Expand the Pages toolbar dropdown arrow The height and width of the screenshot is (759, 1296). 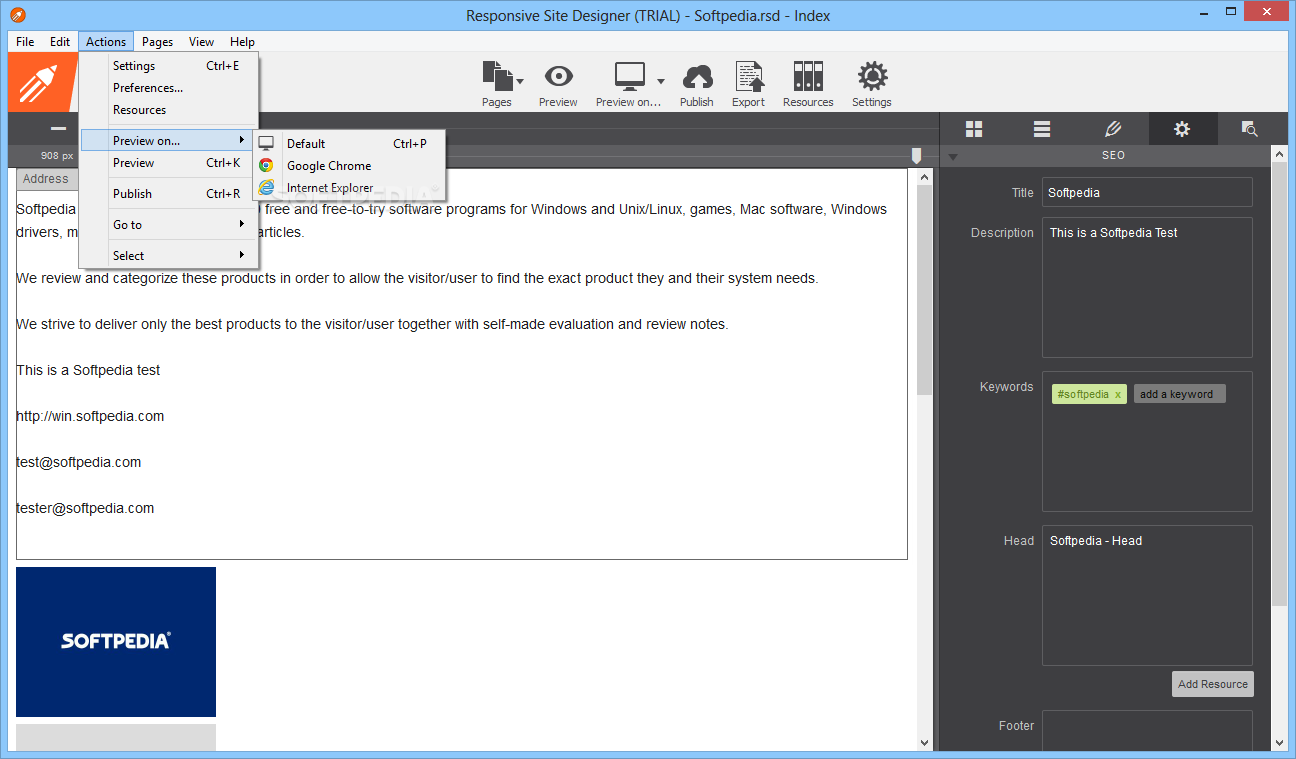click(x=520, y=80)
